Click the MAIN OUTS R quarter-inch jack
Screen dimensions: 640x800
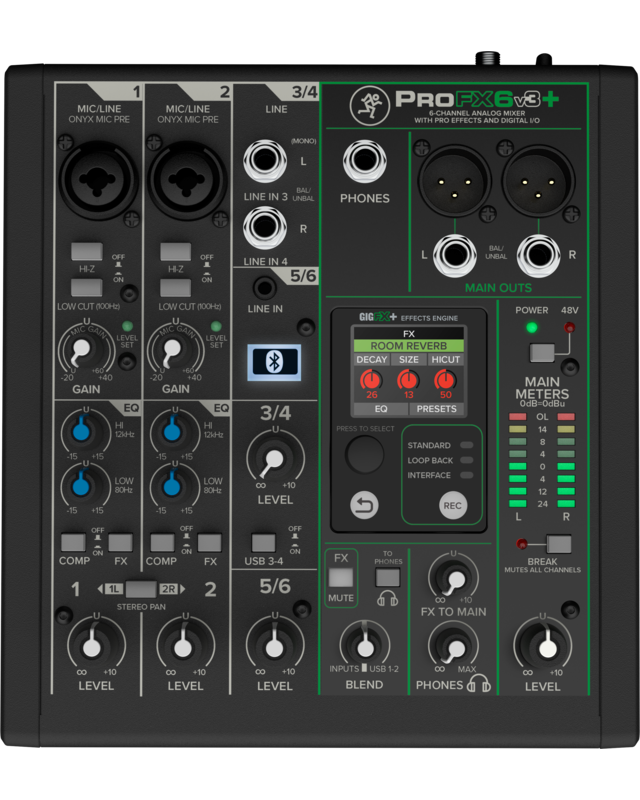tap(538, 255)
